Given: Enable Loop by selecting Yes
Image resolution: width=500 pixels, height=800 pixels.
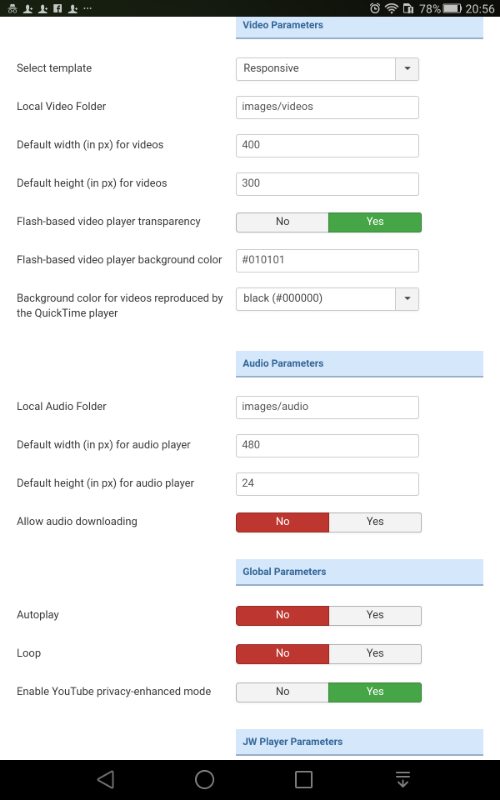Looking at the screenshot, I should (x=375, y=654).
